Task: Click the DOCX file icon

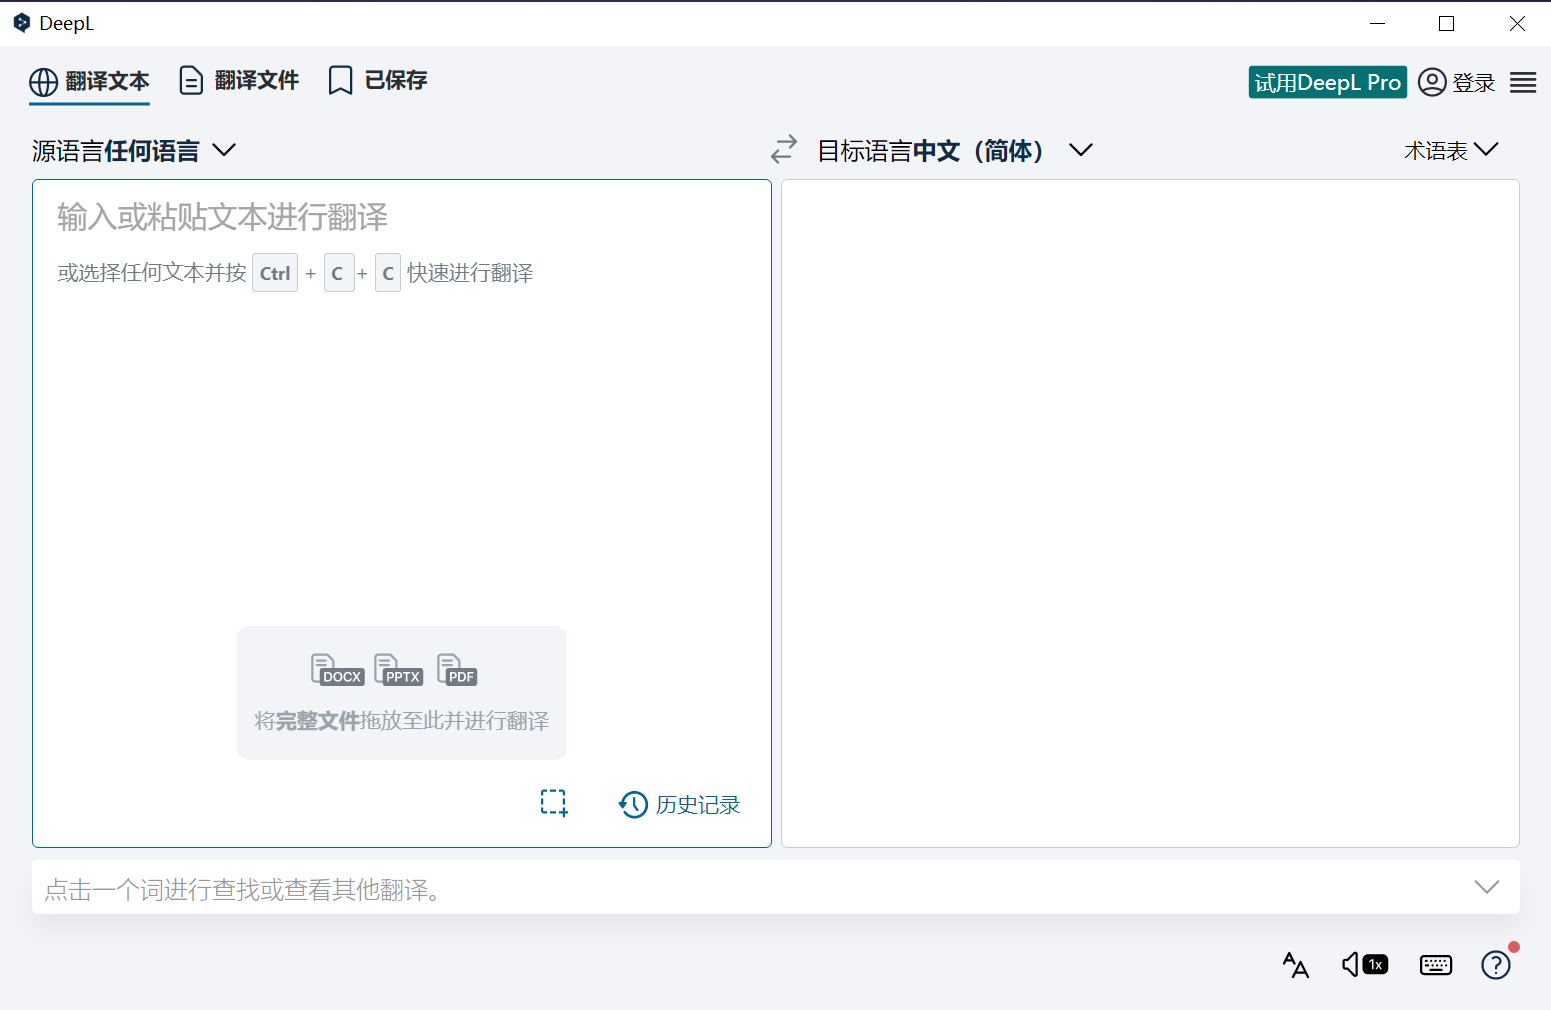Action: (x=337, y=669)
